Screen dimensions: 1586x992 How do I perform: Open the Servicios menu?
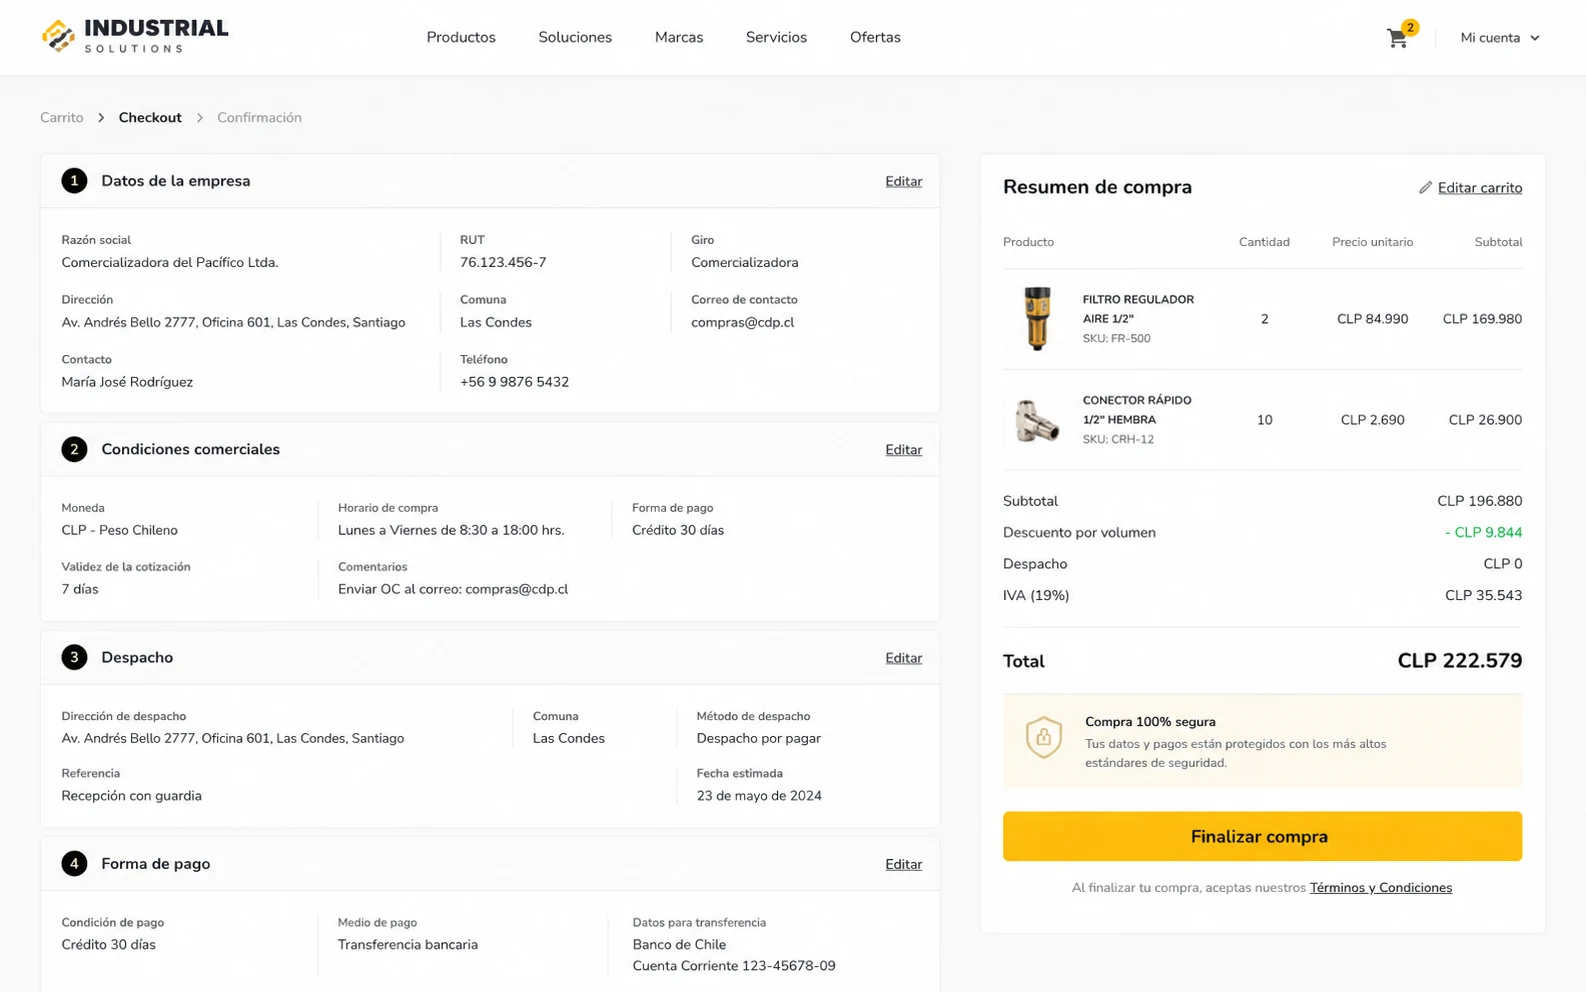tap(776, 37)
